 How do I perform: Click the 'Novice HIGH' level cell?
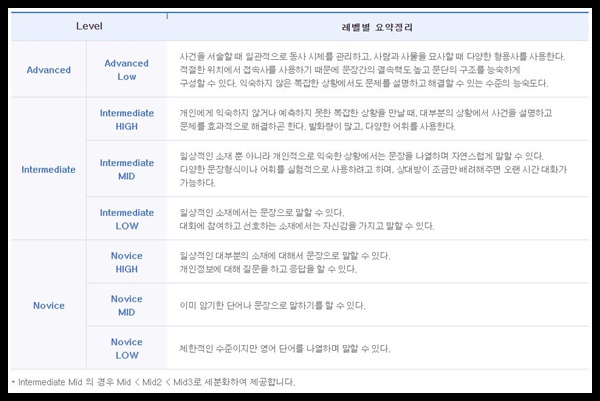click(127, 262)
